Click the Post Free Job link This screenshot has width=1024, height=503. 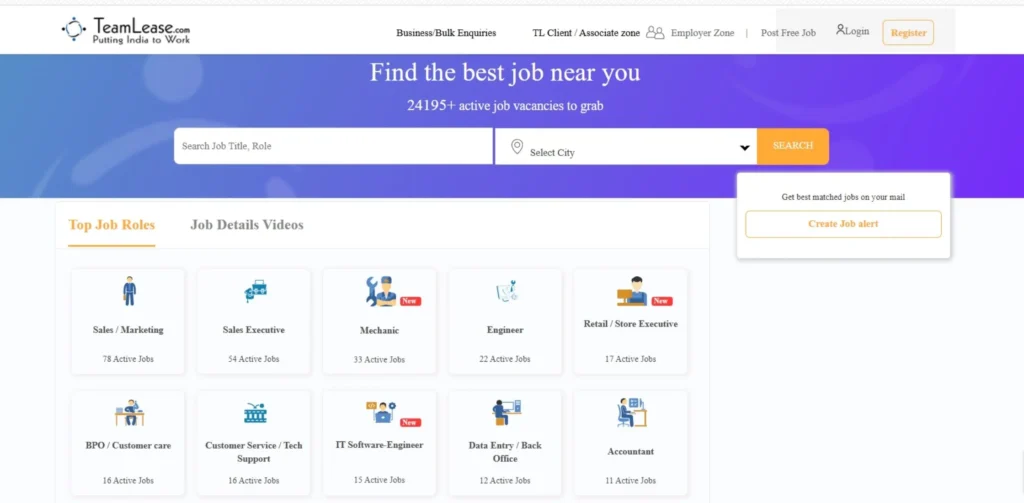(x=788, y=33)
